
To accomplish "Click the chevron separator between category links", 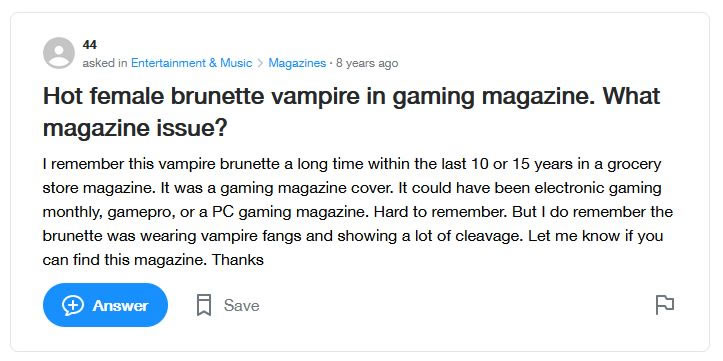I will coord(260,63).
